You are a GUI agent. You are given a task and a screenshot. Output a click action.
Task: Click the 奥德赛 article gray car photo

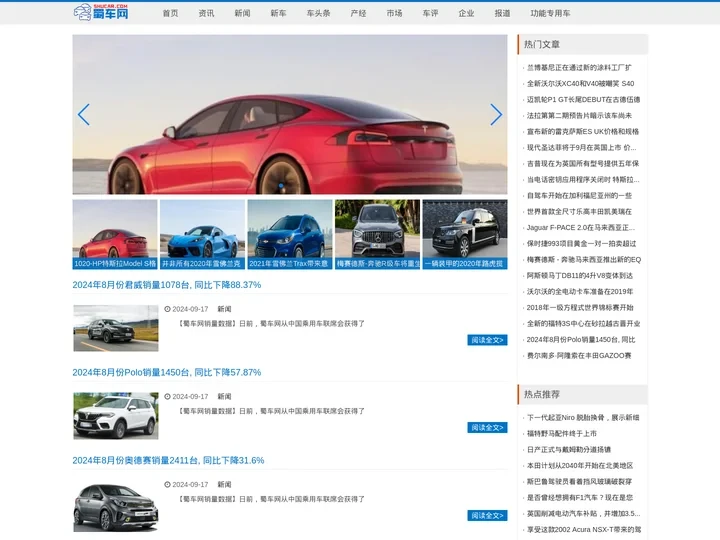[x=116, y=506]
